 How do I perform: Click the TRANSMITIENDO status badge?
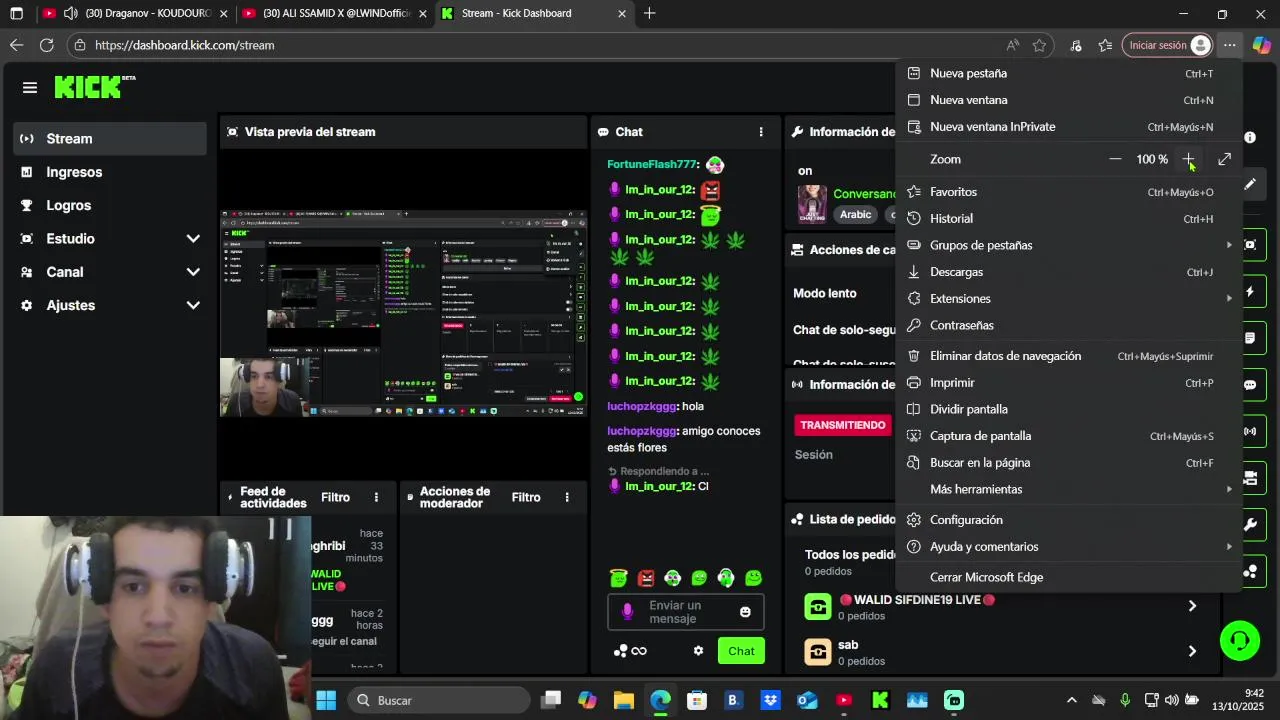click(x=843, y=425)
